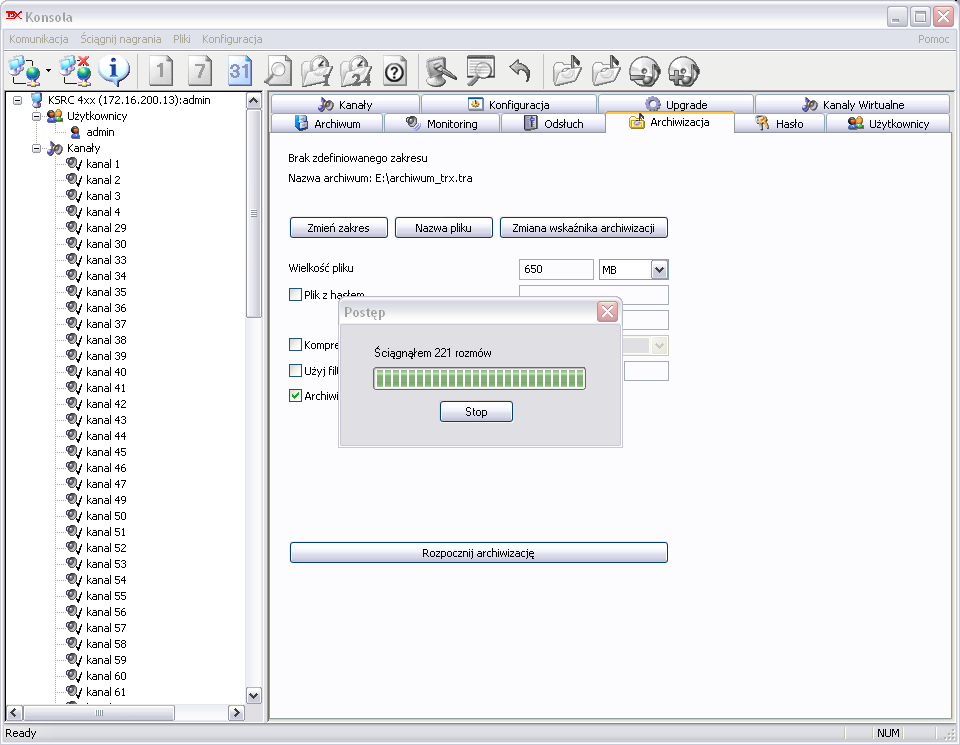Switch to the Monitoring tab

pyautogui.click(x=442, y=124)
